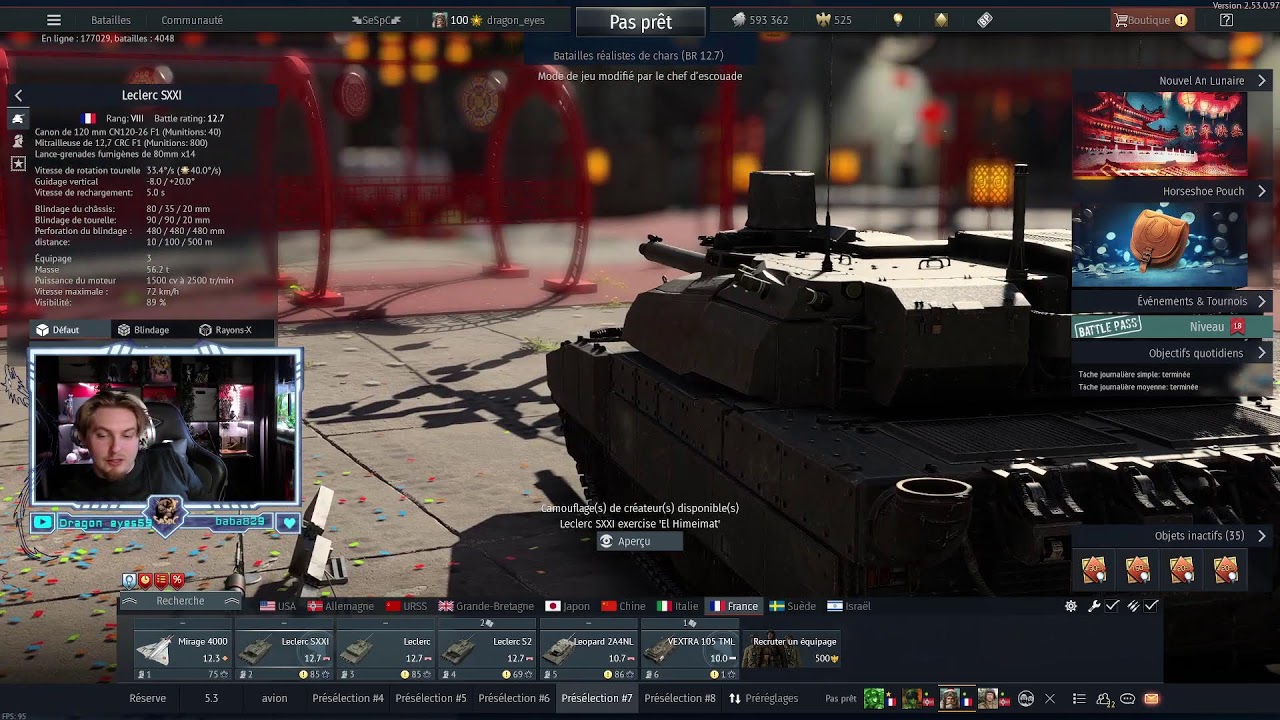The width and height of the screenshot is (1280, 720).
Task: Click the back arrow beside Leclerc SXXI
Action: (x=18, y=95)
